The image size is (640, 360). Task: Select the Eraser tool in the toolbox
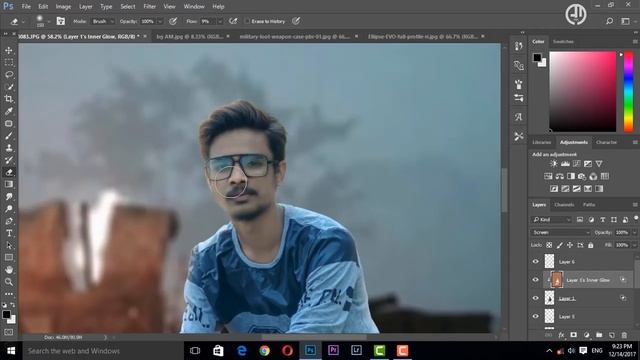9,172
